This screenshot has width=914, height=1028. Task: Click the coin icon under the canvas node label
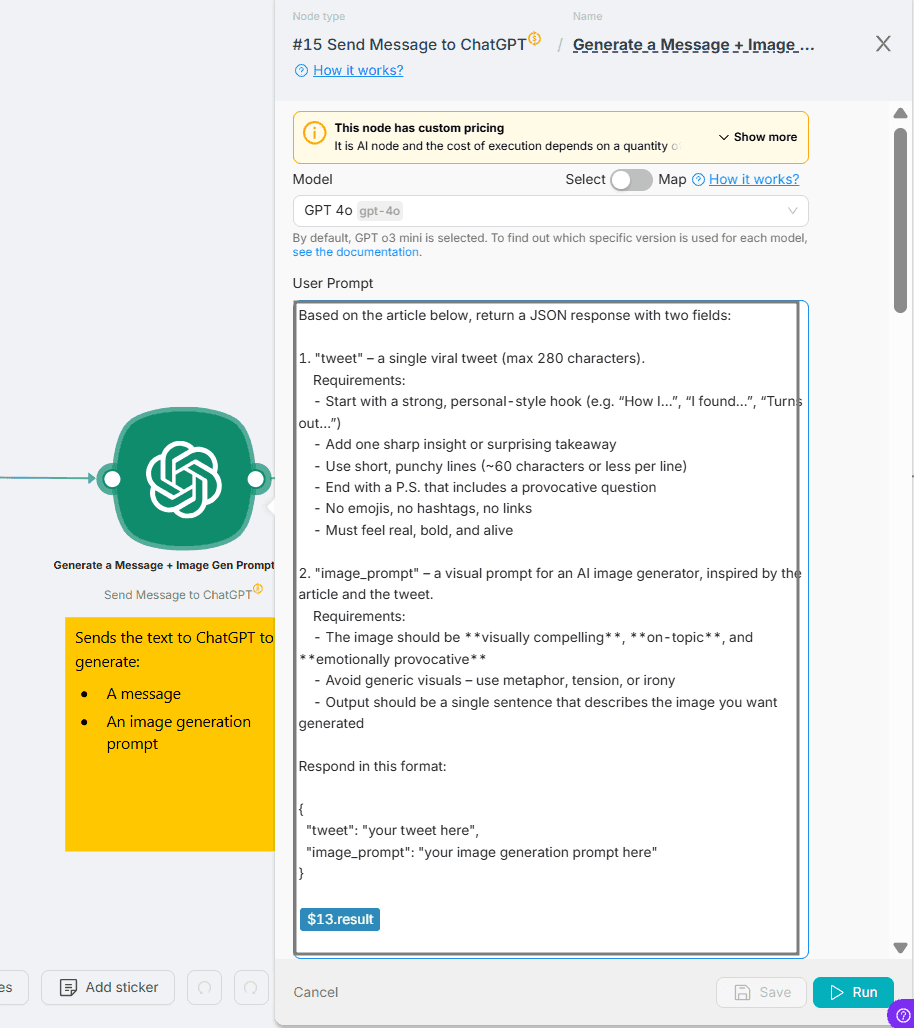click(x=258, y=590)
